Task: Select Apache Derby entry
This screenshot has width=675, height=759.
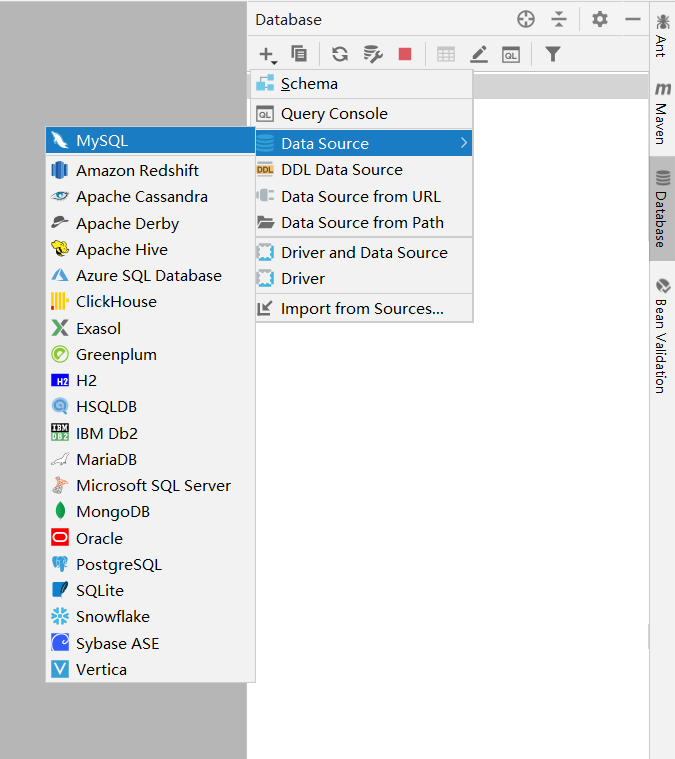Action: click(x=151, y=223)
